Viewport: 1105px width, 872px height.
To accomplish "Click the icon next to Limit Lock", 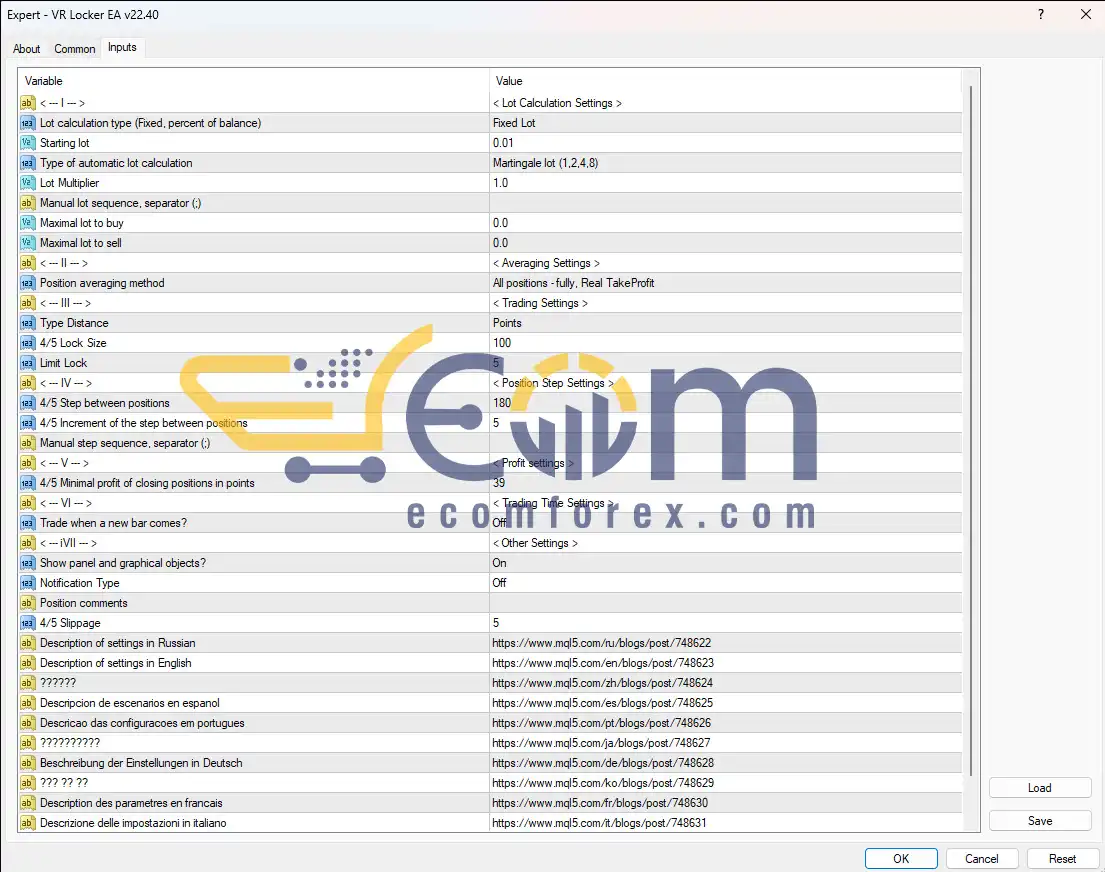I will point(27,363).
